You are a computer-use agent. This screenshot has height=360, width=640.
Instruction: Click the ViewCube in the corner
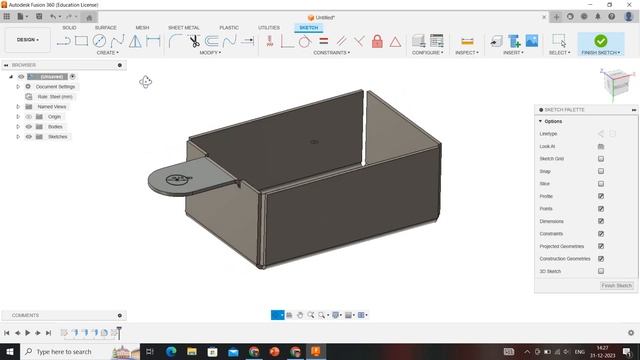click(617, 83)
